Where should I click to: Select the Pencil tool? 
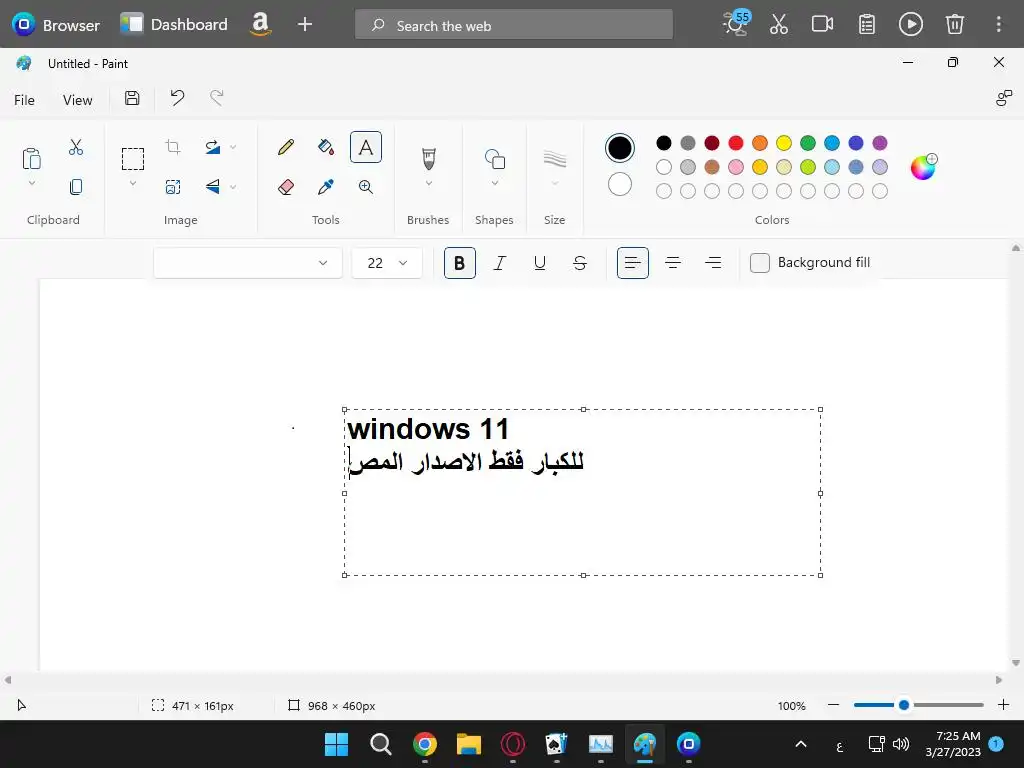pos(285,147)
